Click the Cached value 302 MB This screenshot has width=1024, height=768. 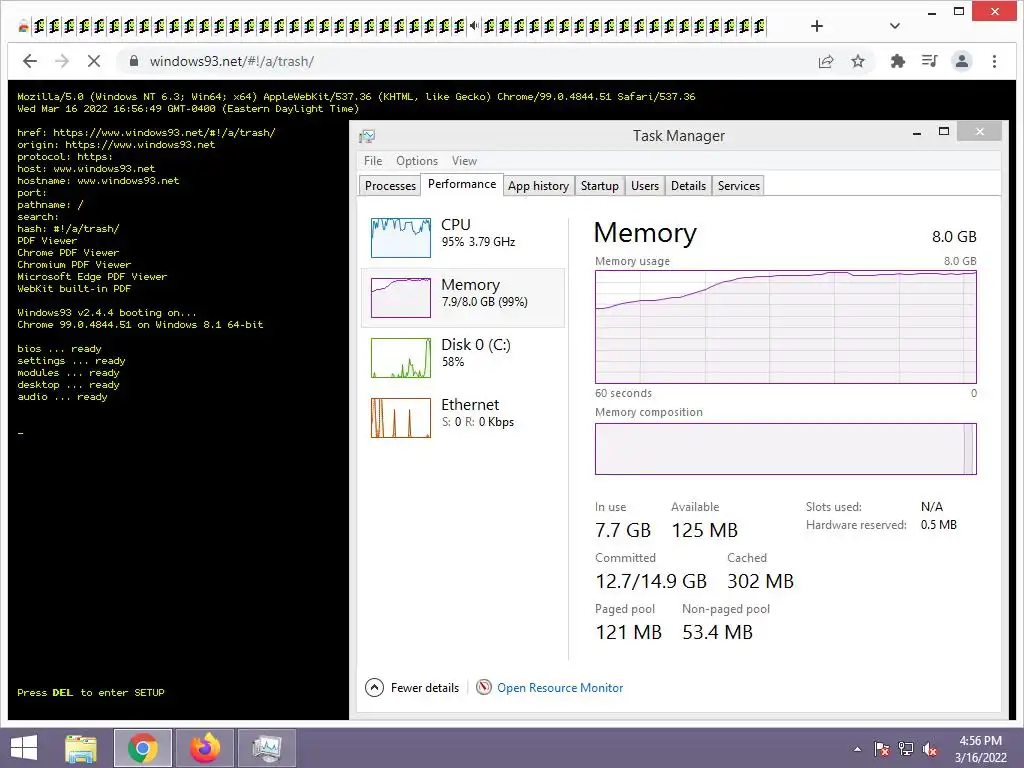click(x=760, y=581)
